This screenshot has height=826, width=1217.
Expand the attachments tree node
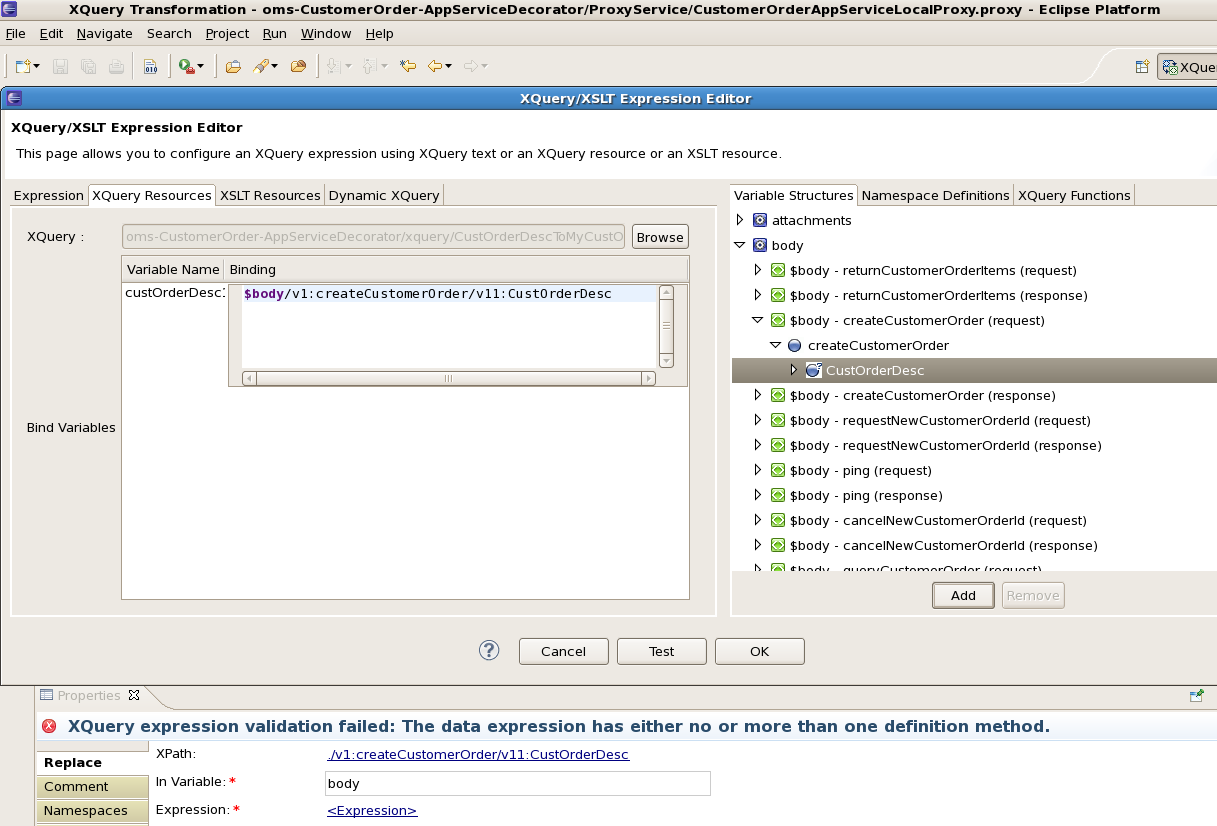[740, 220]
